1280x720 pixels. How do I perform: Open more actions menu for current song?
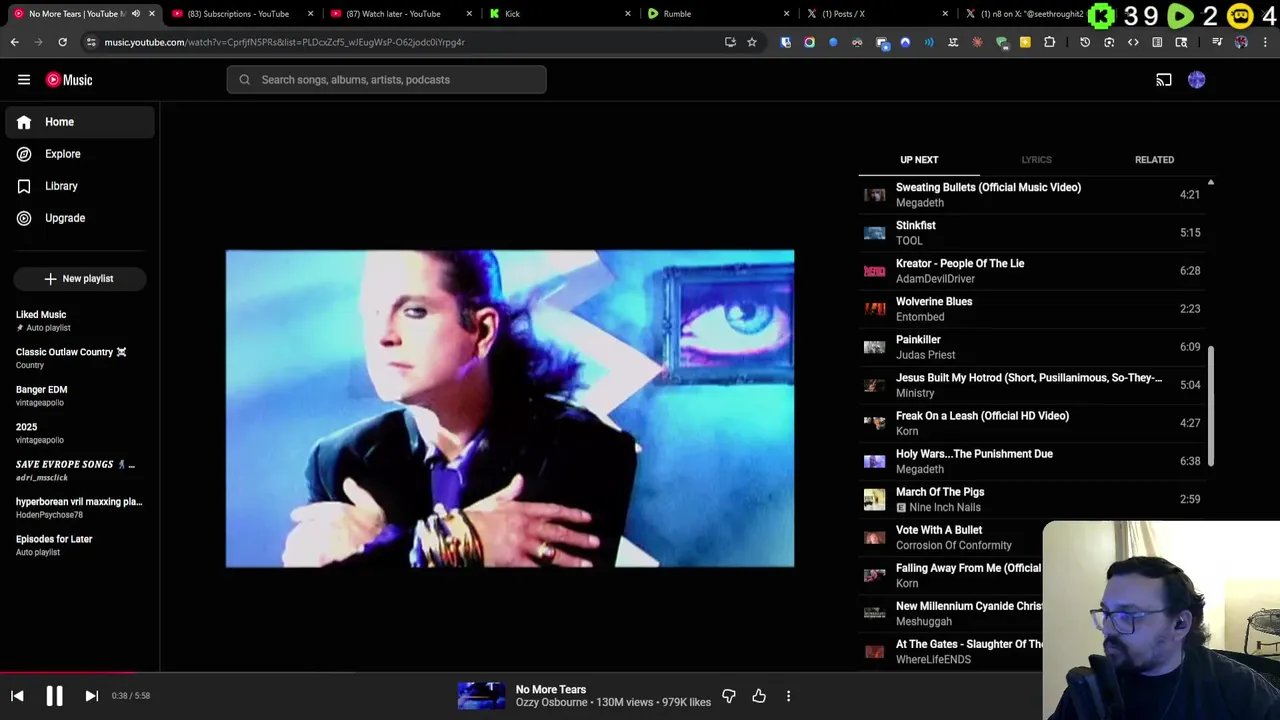(x=788, y=696)
